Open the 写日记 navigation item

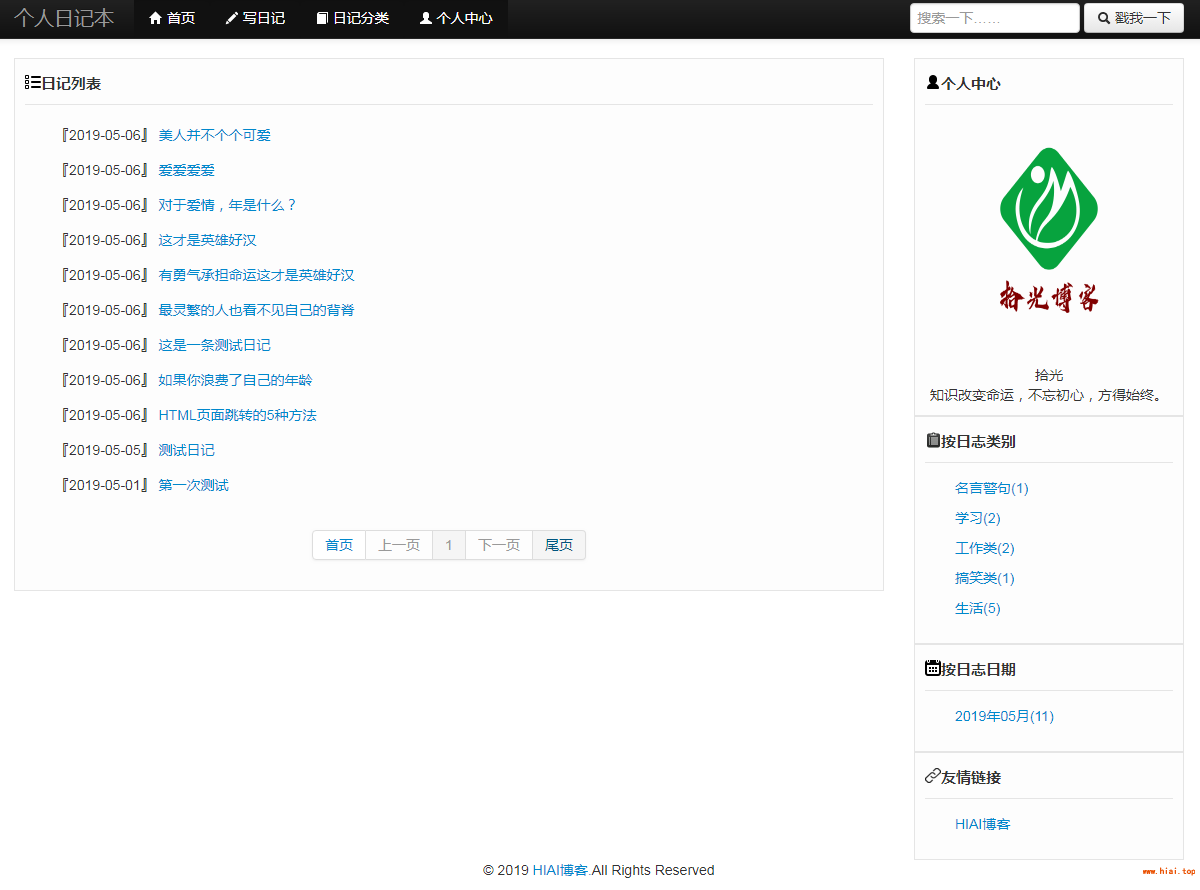pos(256,18)
